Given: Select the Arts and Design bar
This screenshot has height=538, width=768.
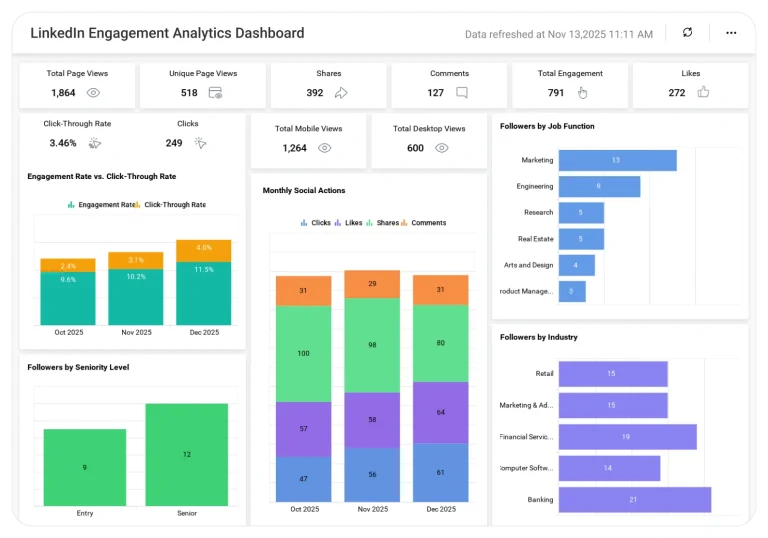Looking at the screenshot, I should click(x=577, y=265).
